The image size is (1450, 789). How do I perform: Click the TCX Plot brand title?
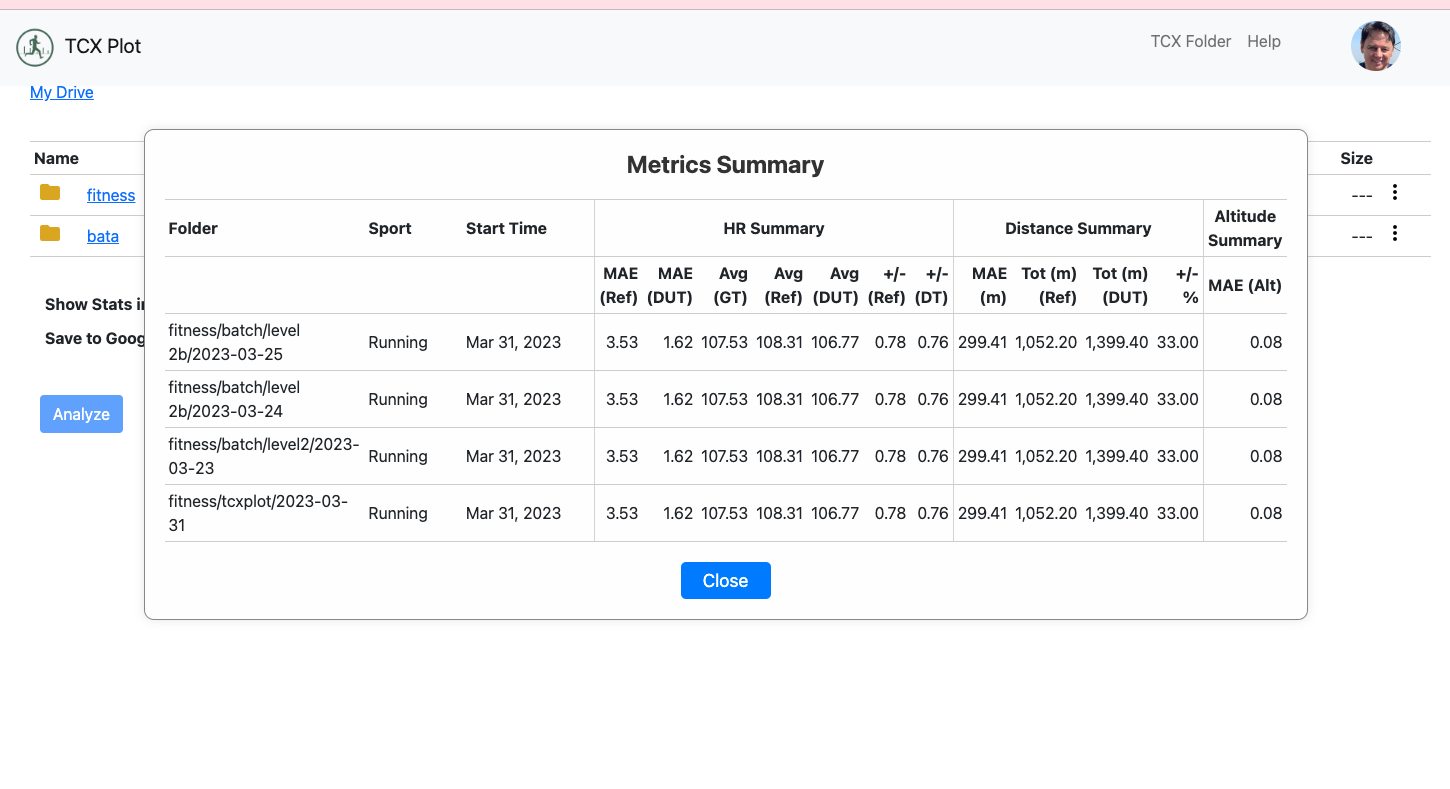click(x=103, y=46)
